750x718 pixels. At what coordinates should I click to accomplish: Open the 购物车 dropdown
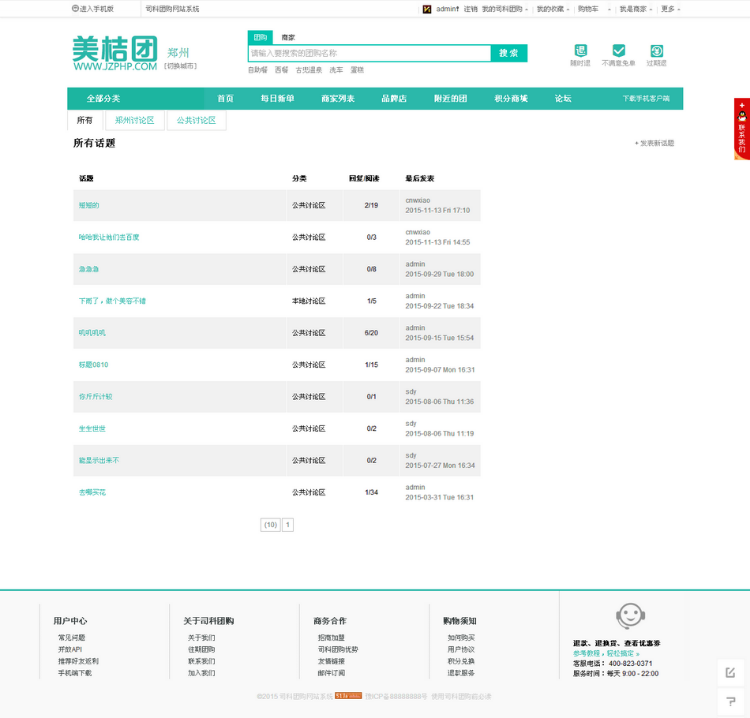click(x=594, y=9)
